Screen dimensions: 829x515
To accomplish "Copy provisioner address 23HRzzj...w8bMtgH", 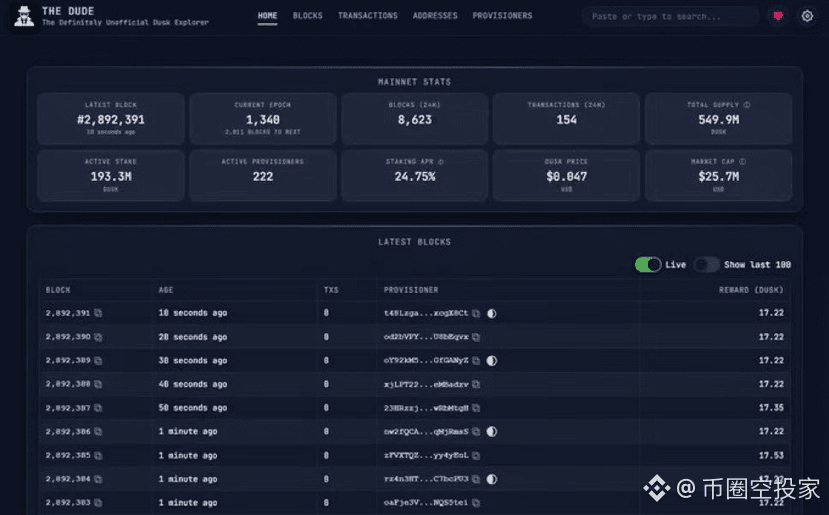I will 476,408.
